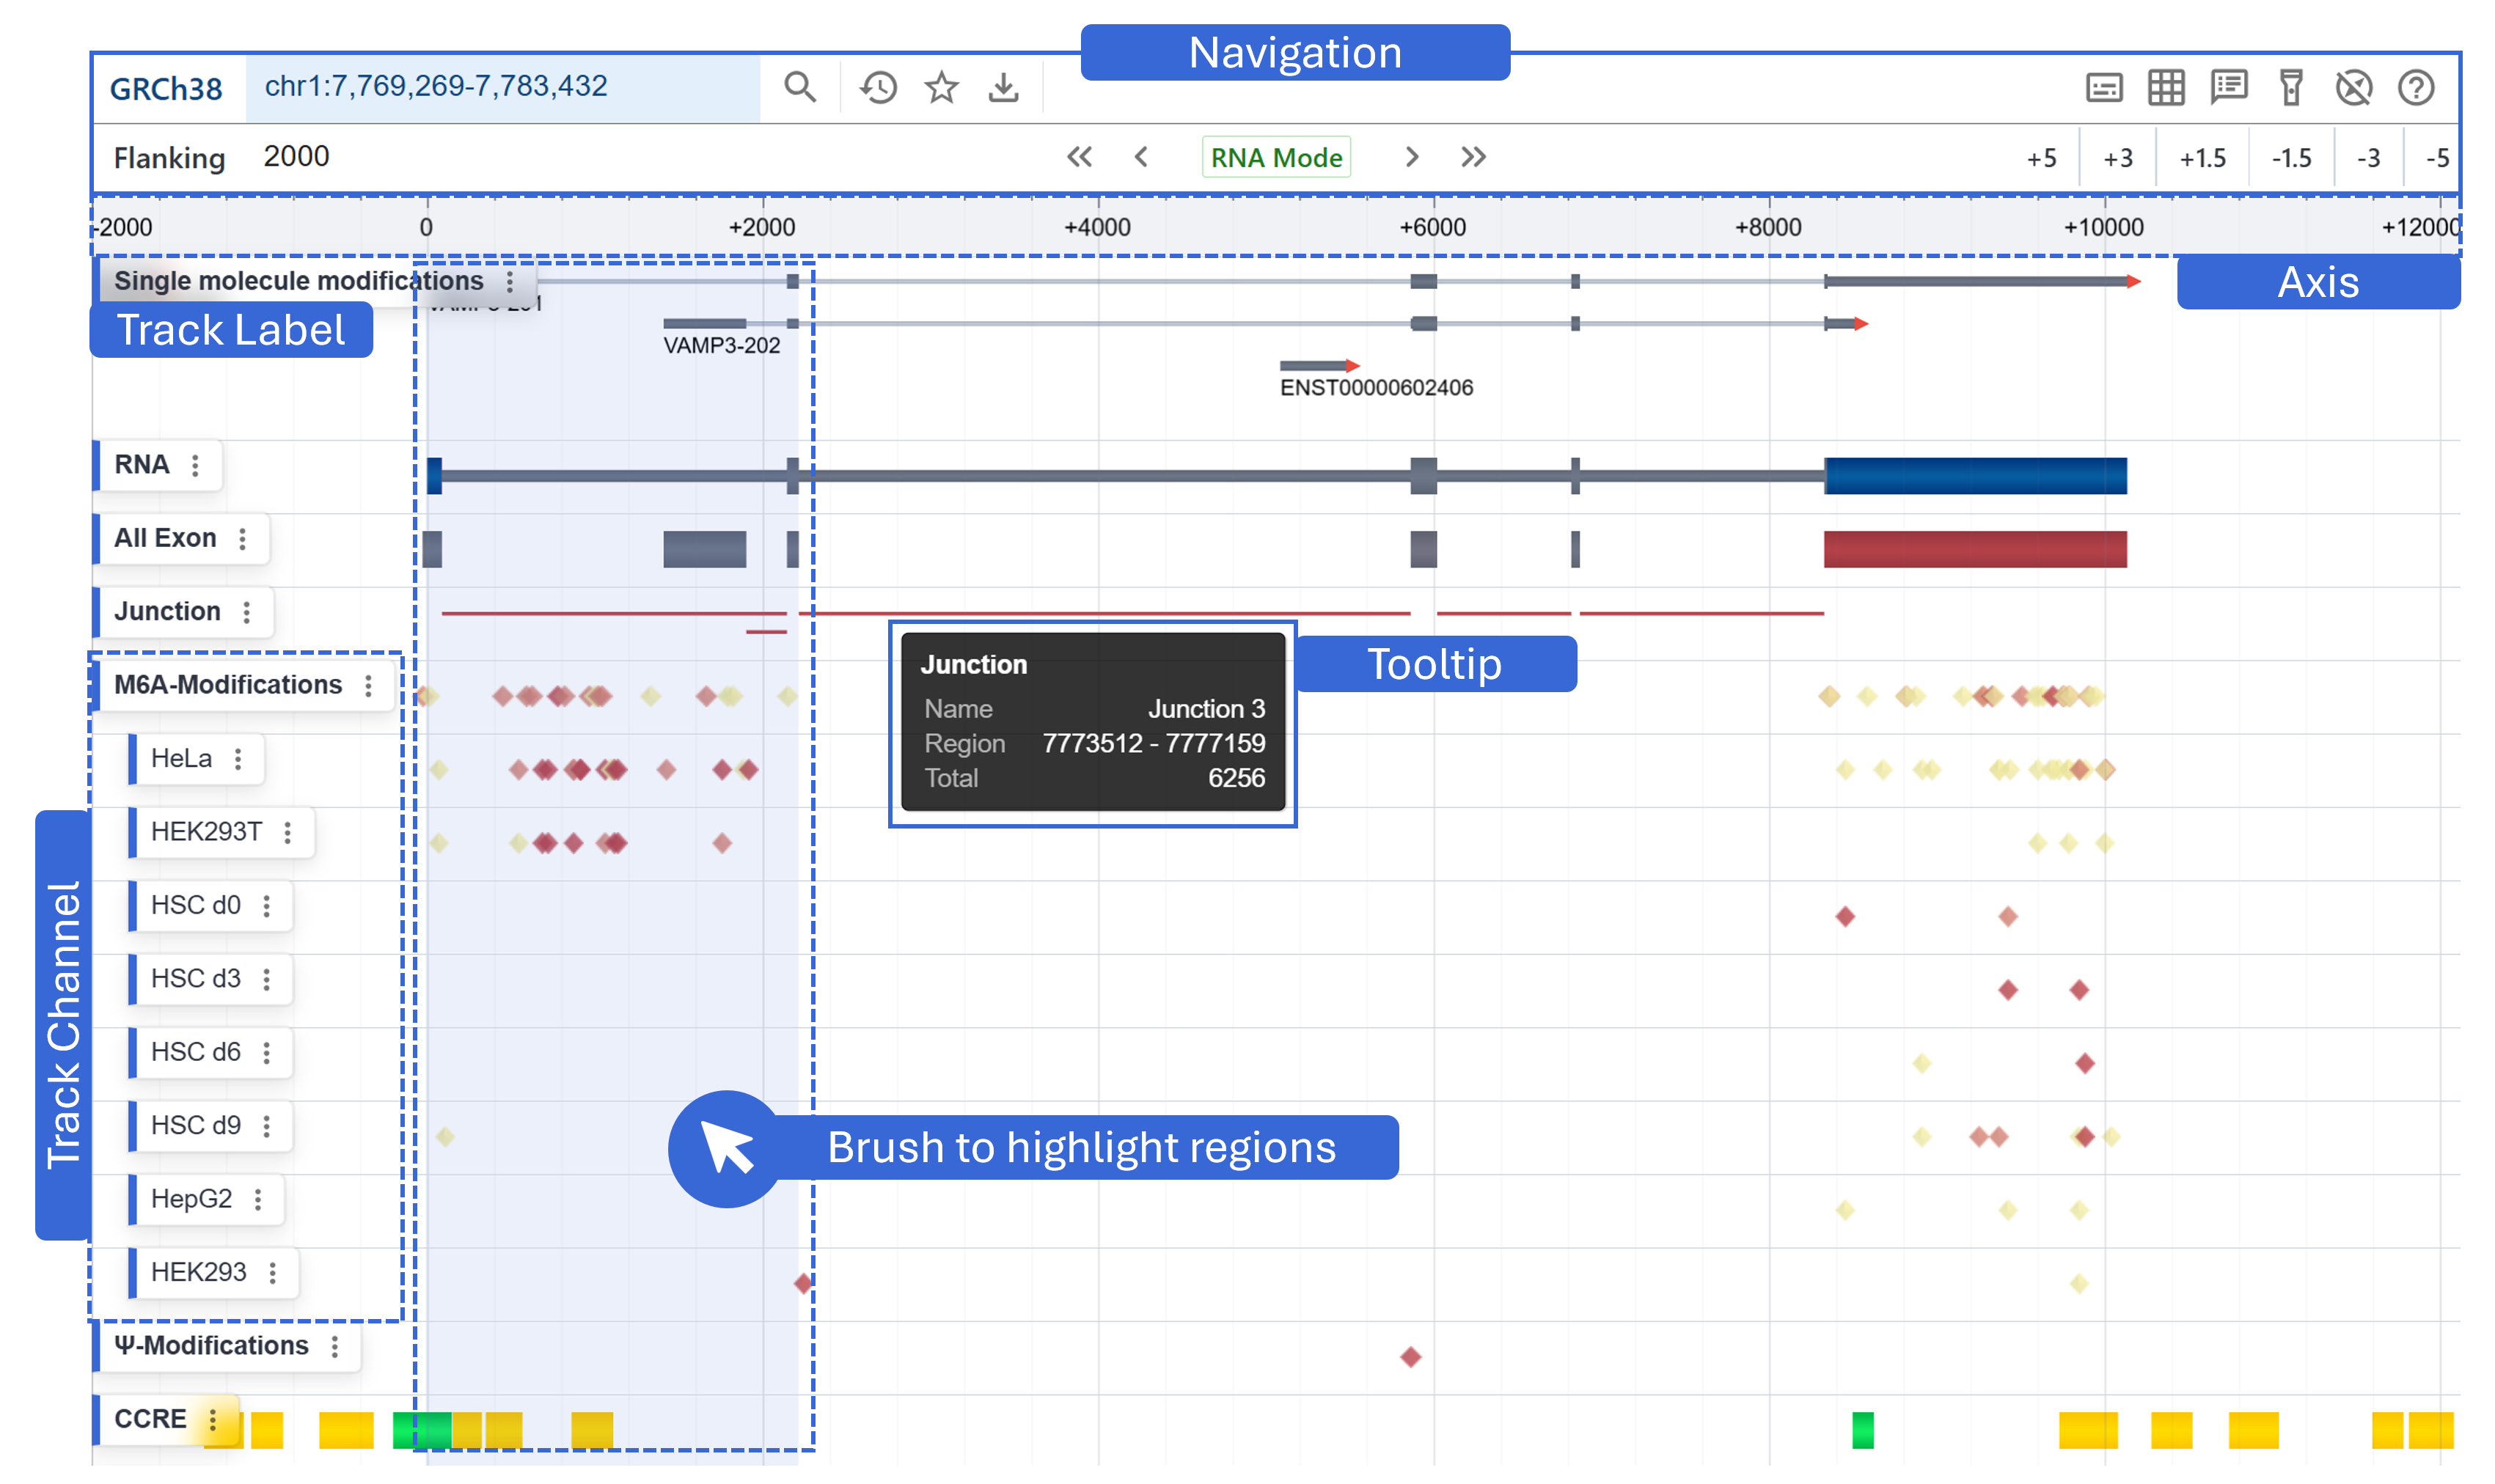The image size is (2495, 1484).
Task: Click the star favorite icon
Action: 941,88
